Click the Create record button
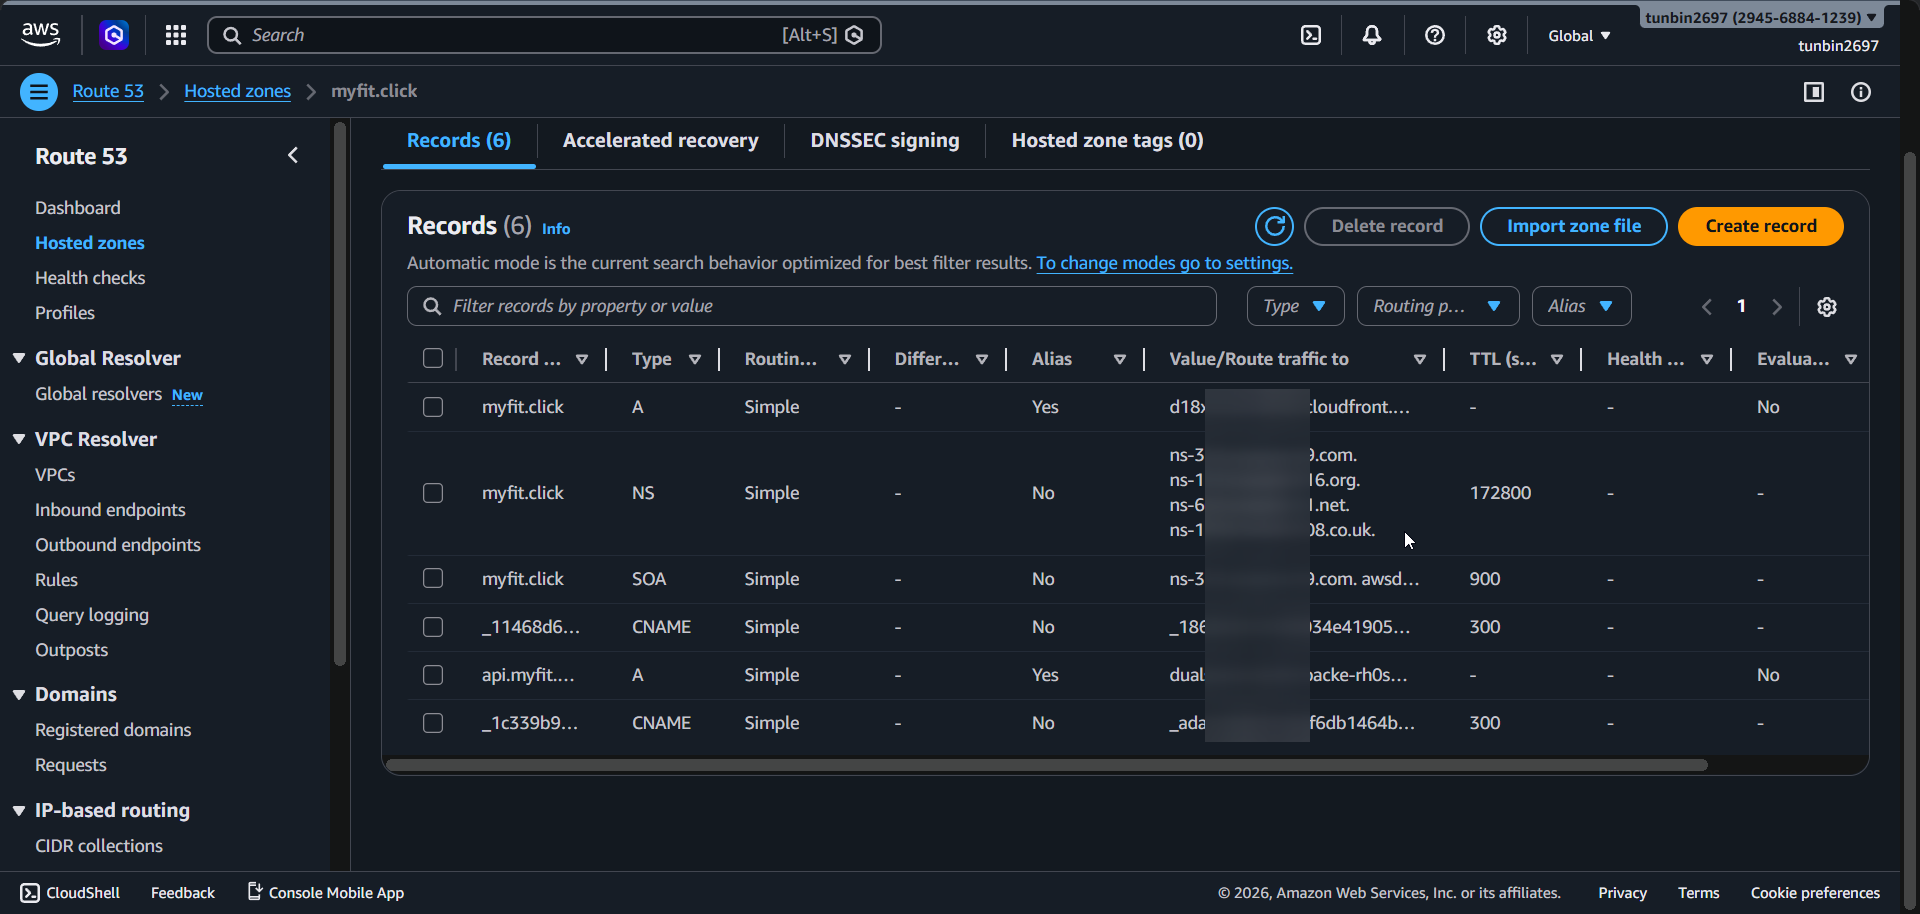Viewport: 1920px width, 914px height. (1760, 226)
